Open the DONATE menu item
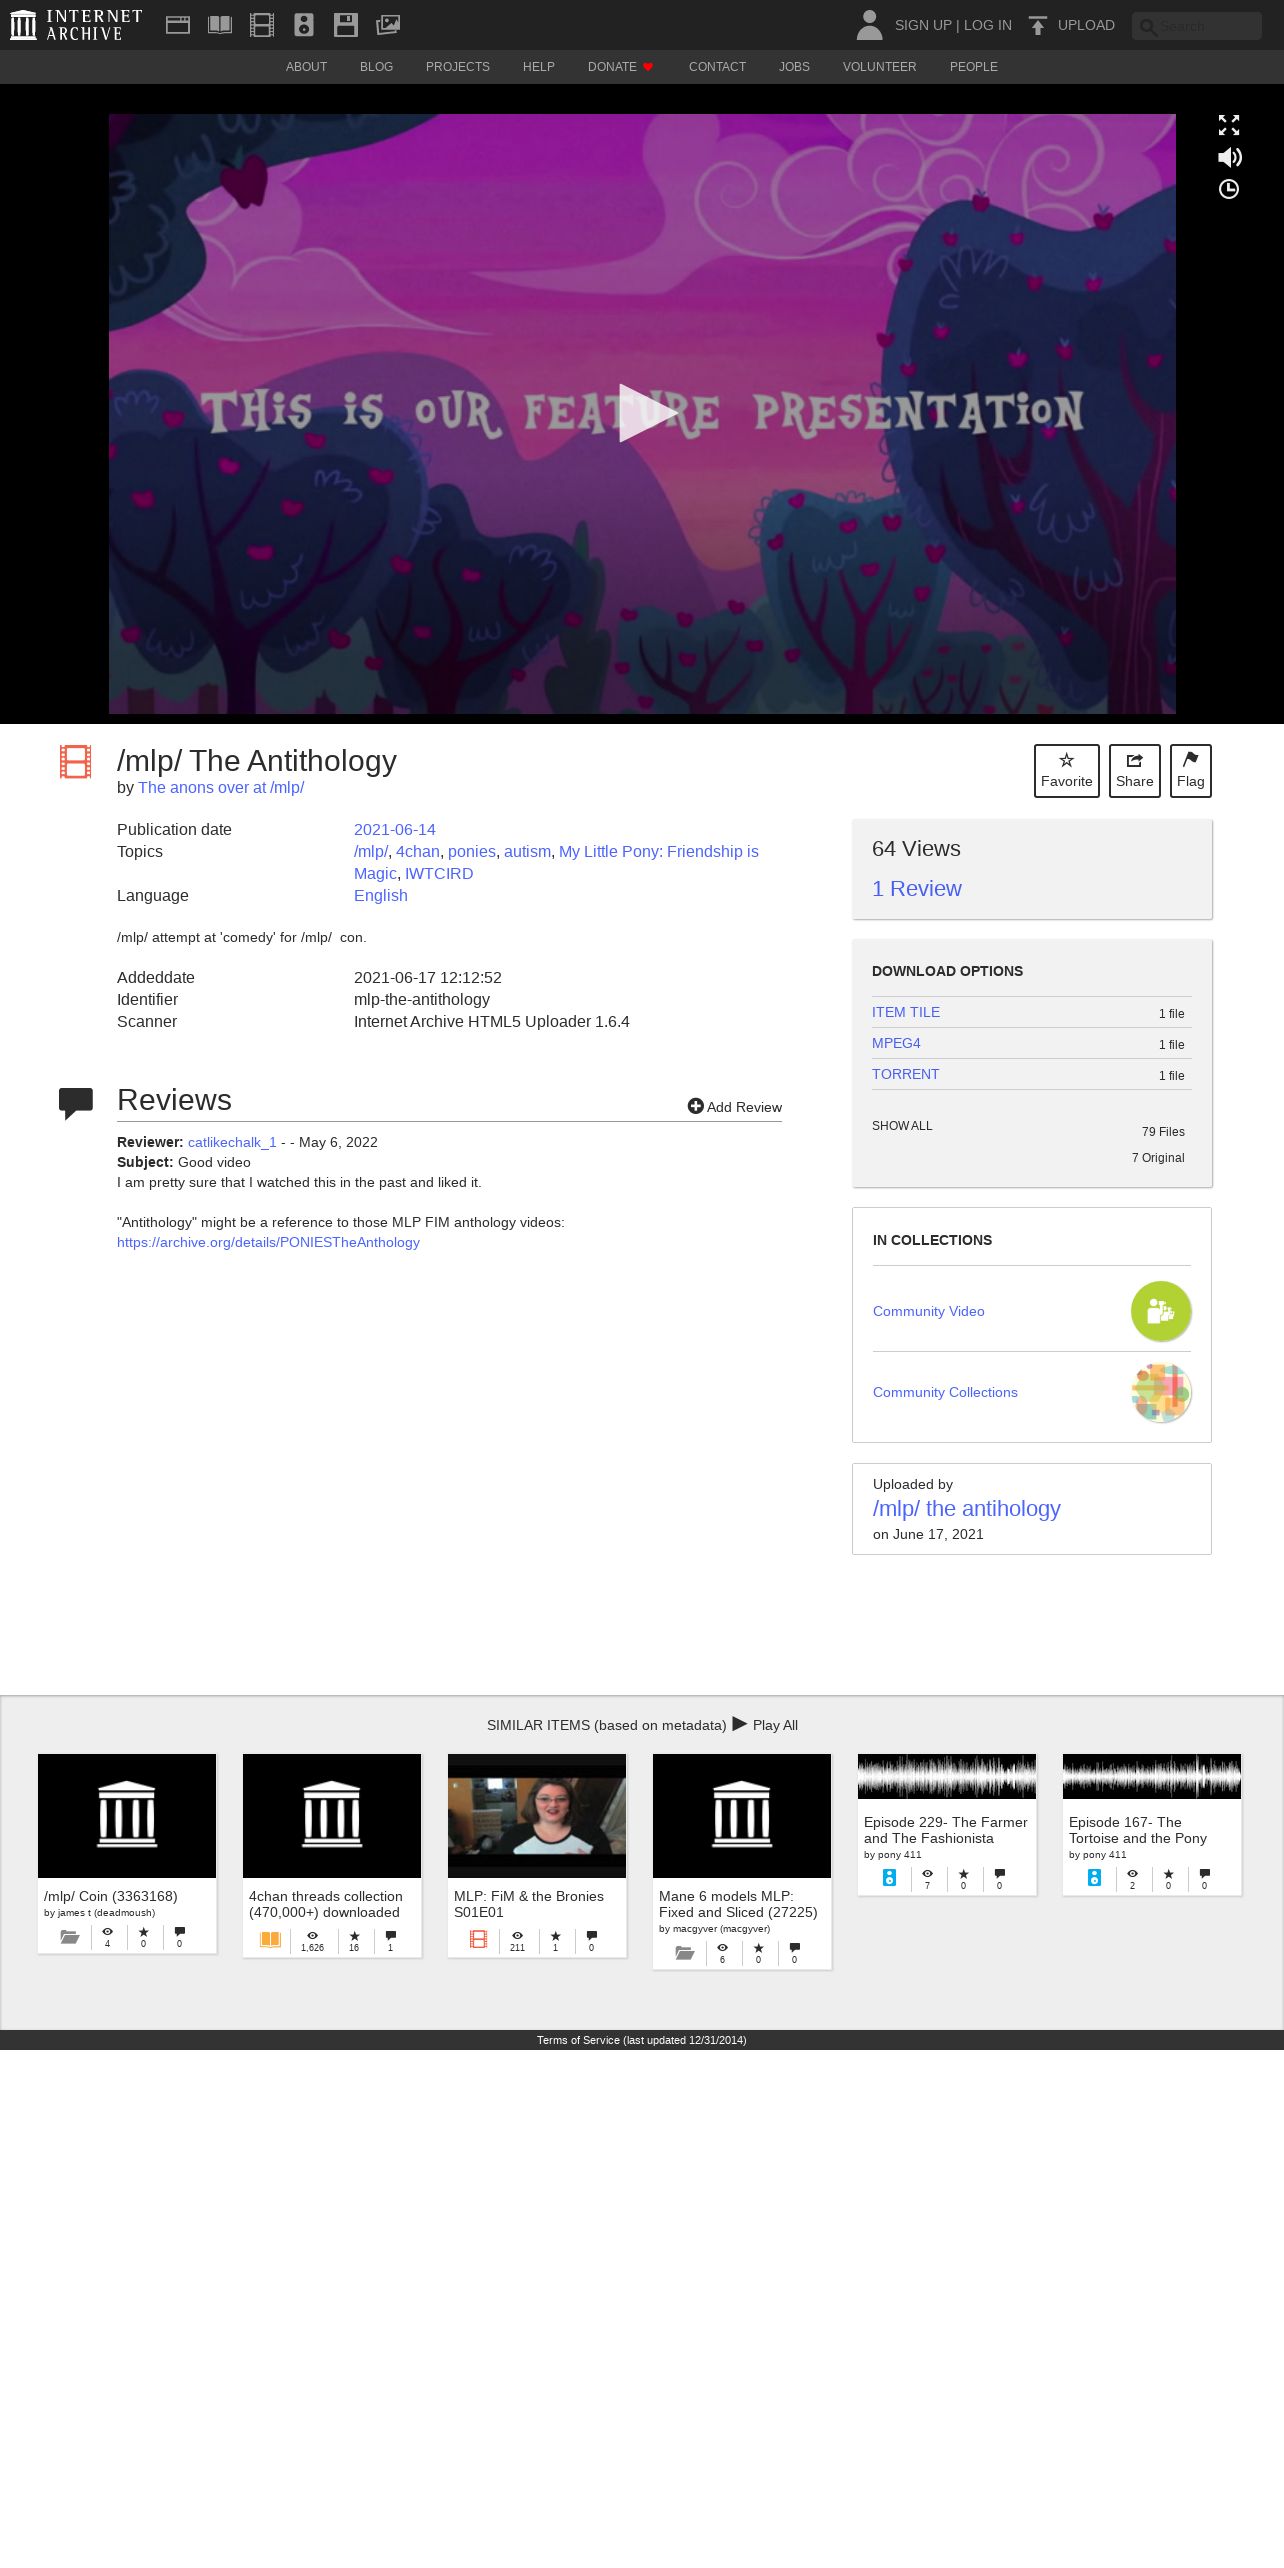 click(621, 67)
